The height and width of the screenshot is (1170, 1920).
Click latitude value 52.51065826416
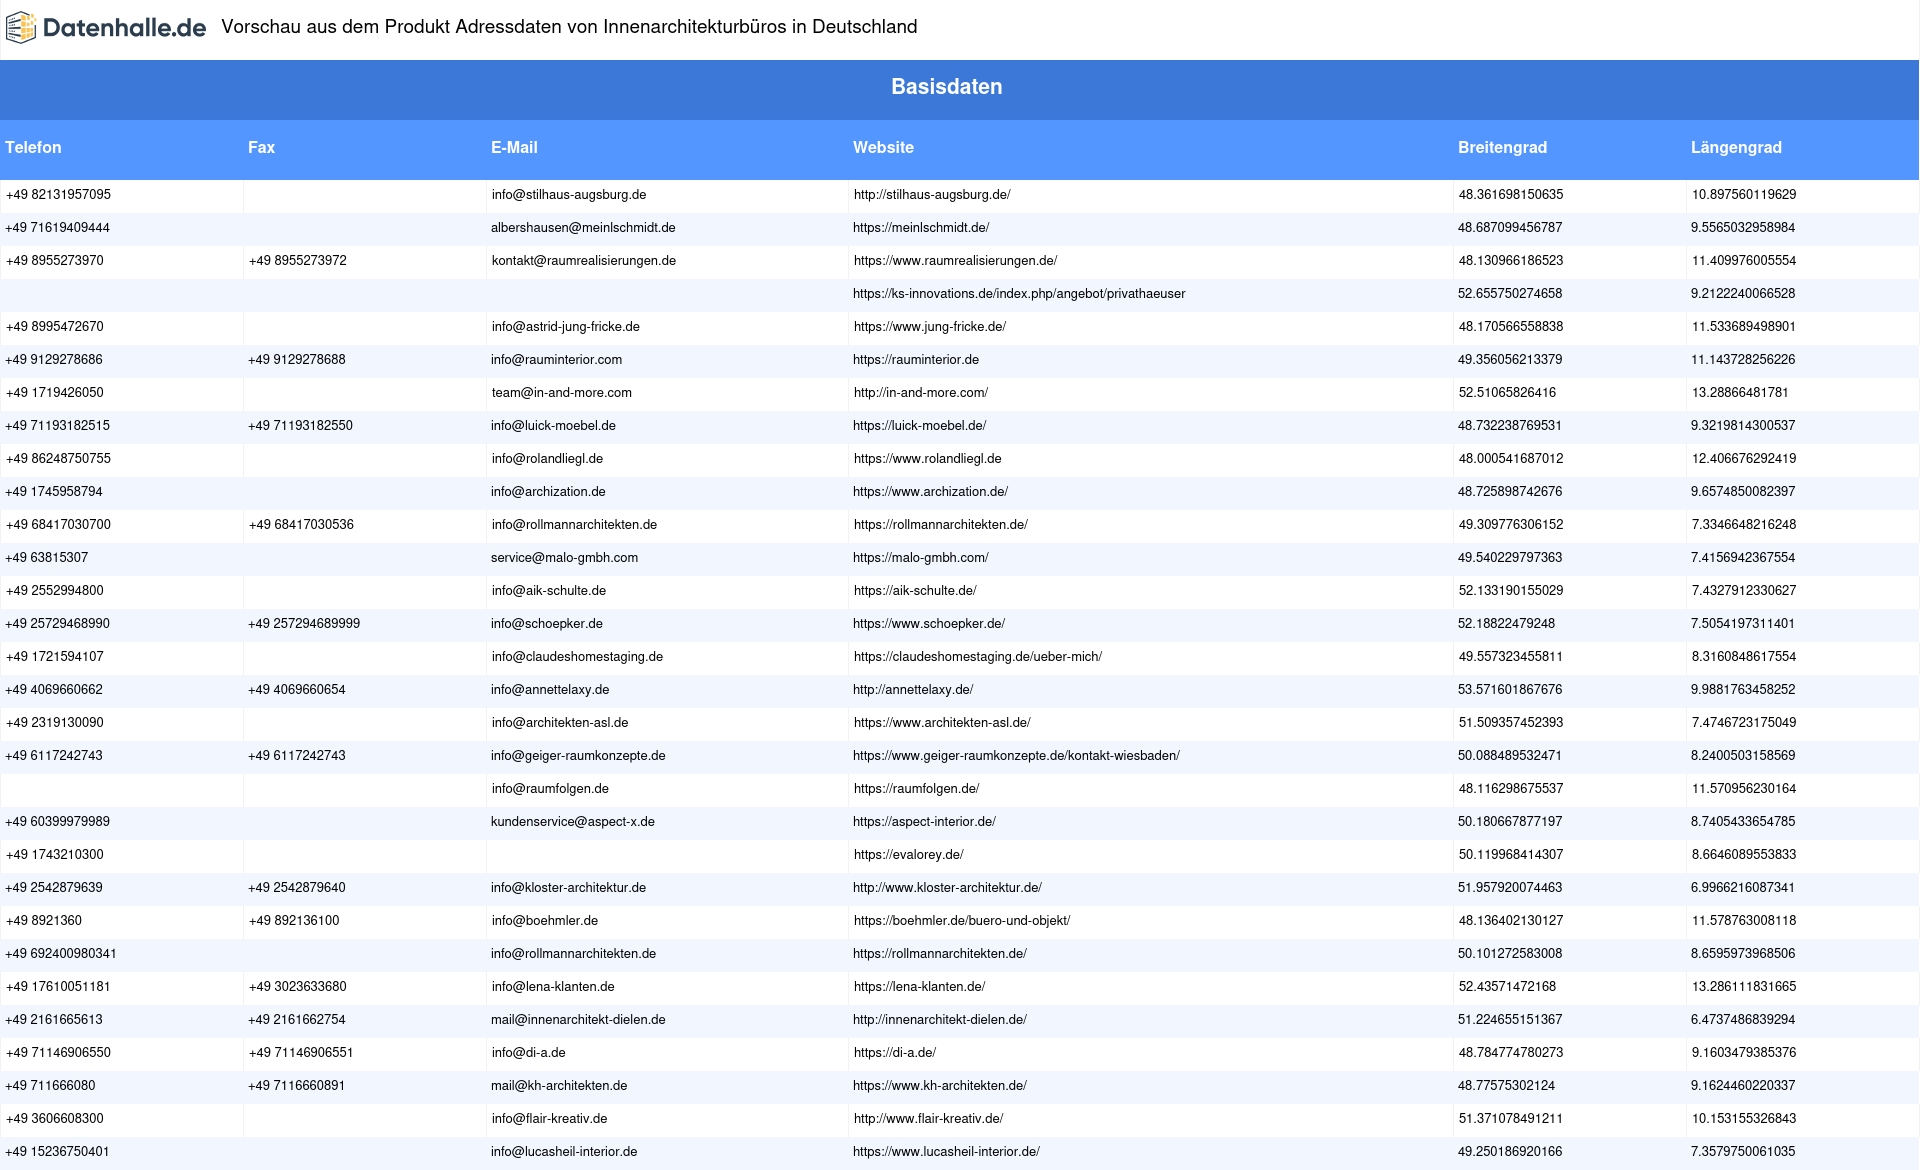[1507, 393]
